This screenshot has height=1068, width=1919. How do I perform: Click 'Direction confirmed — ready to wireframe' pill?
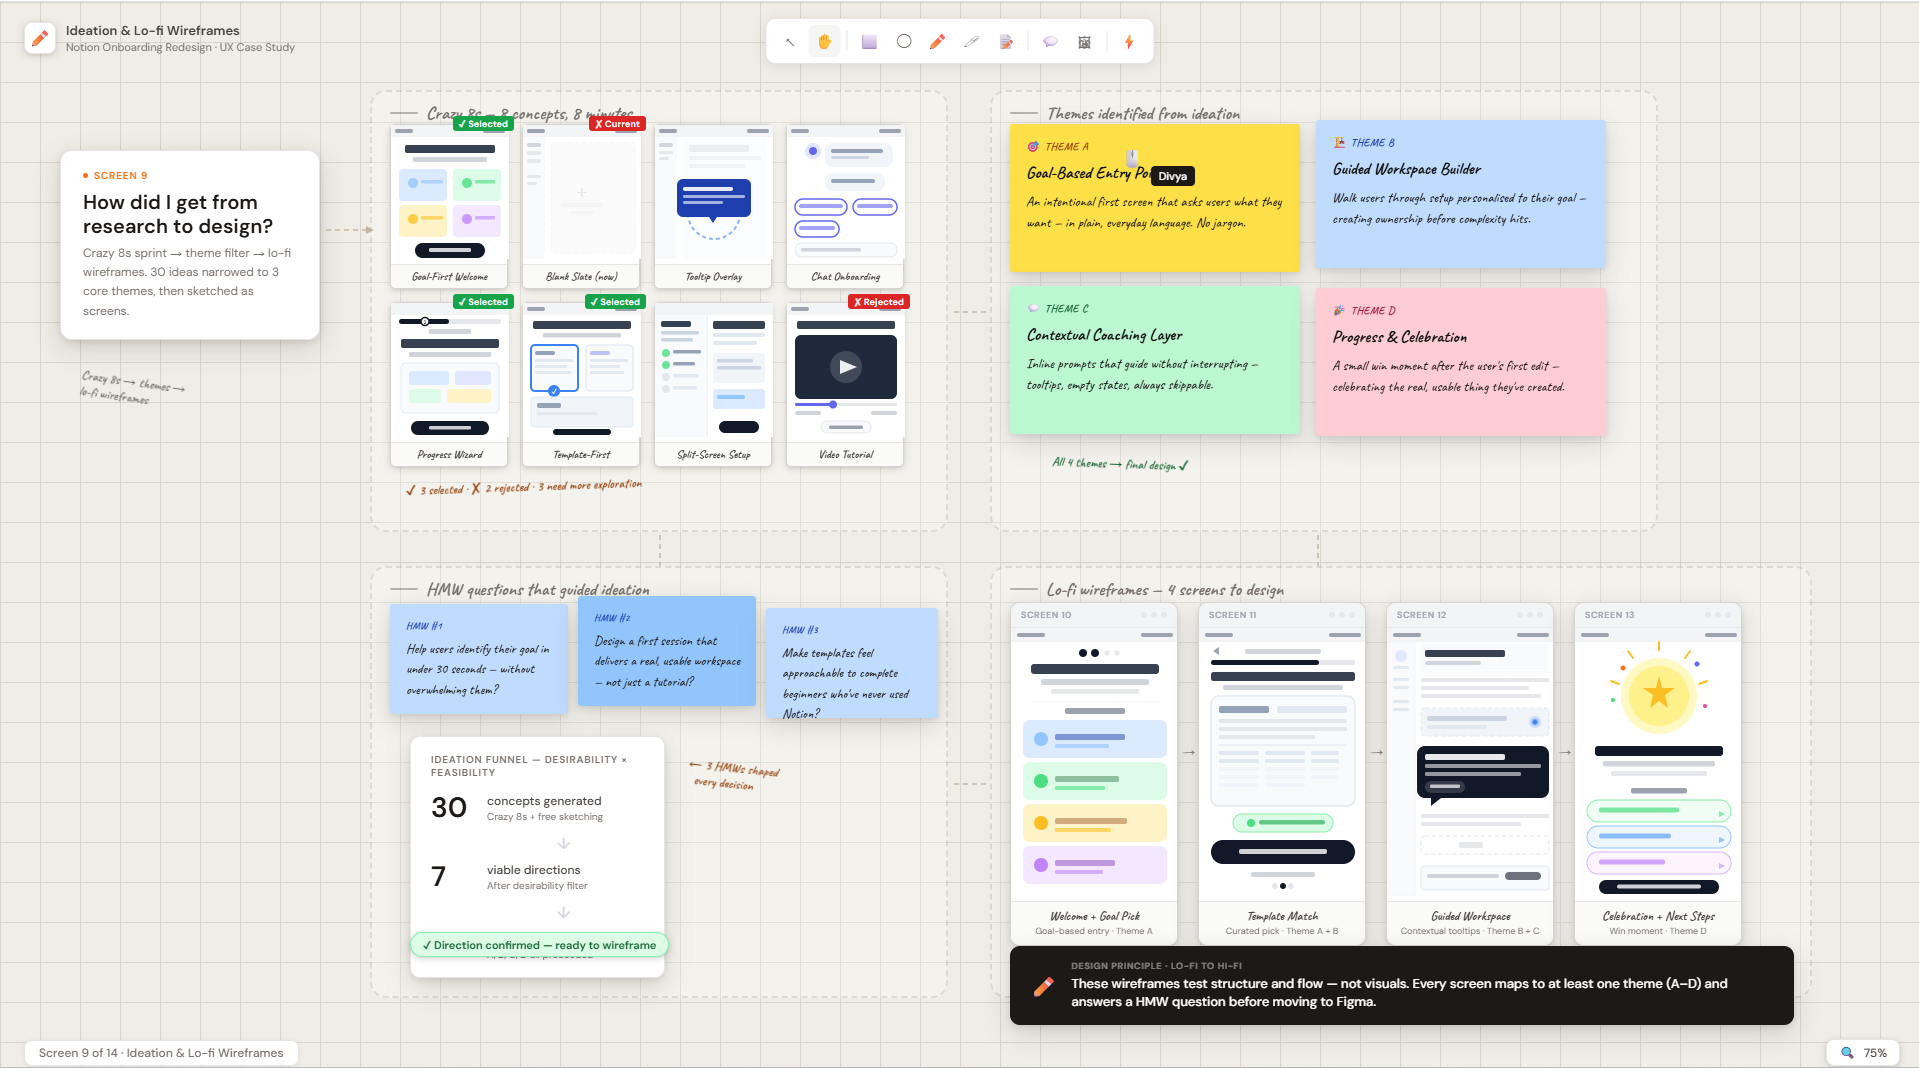click(x=539, y=945)
